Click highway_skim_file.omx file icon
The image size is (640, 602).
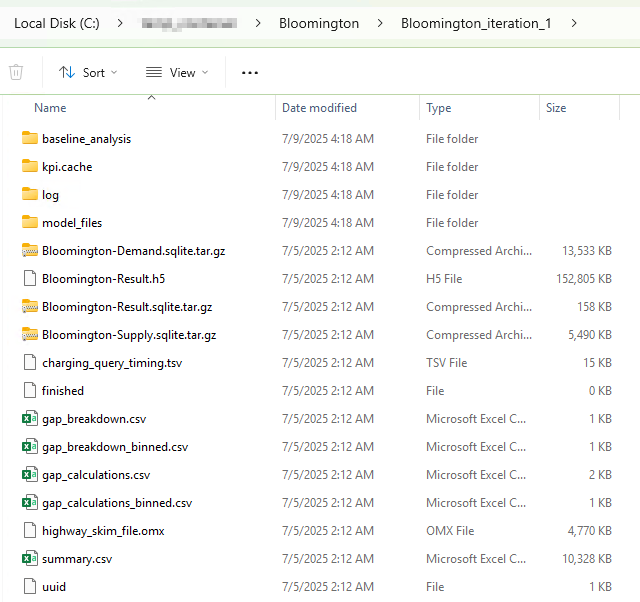30,531
